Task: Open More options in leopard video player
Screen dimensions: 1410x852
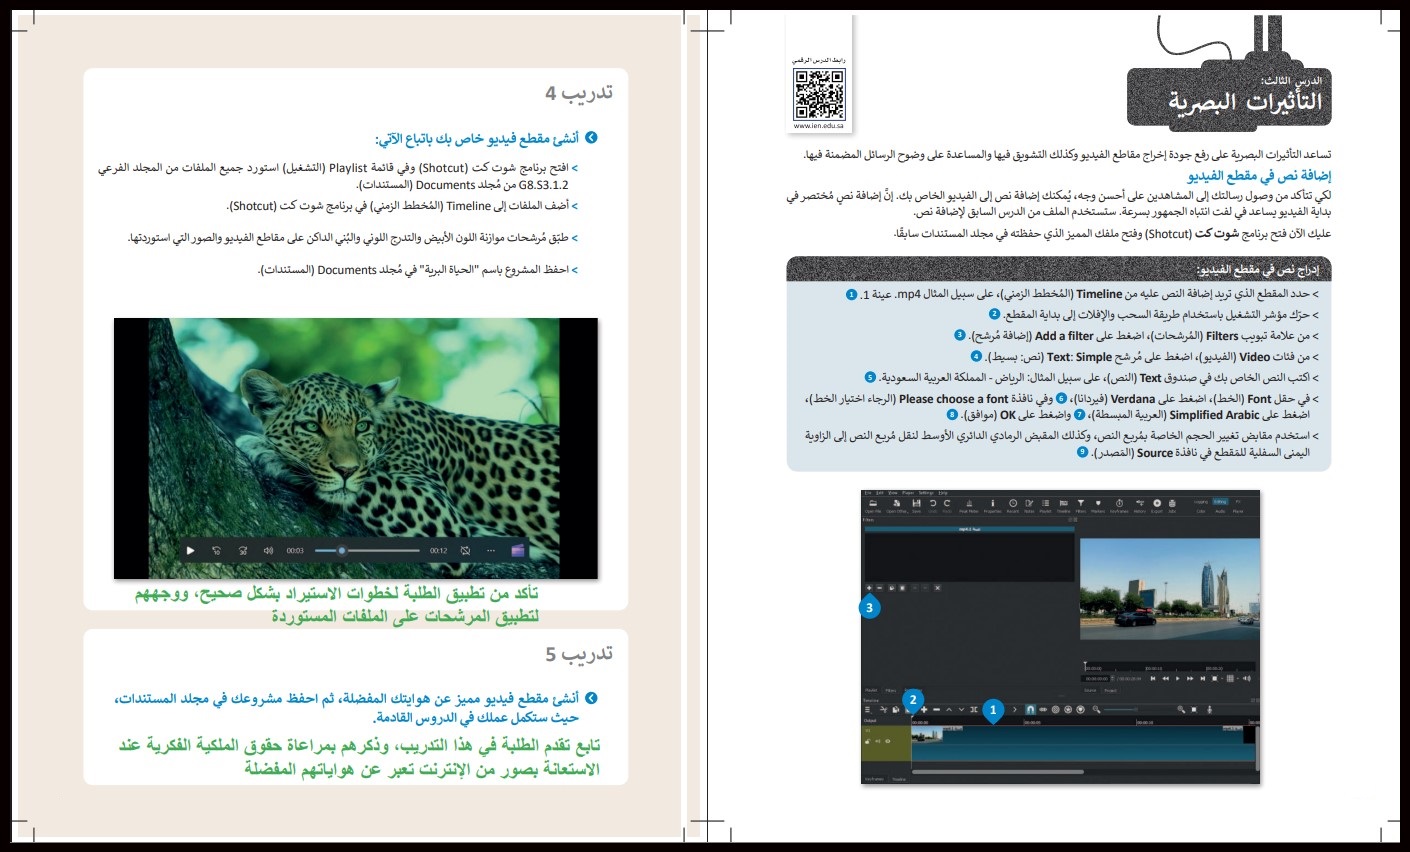Action: tap(491, 550)
